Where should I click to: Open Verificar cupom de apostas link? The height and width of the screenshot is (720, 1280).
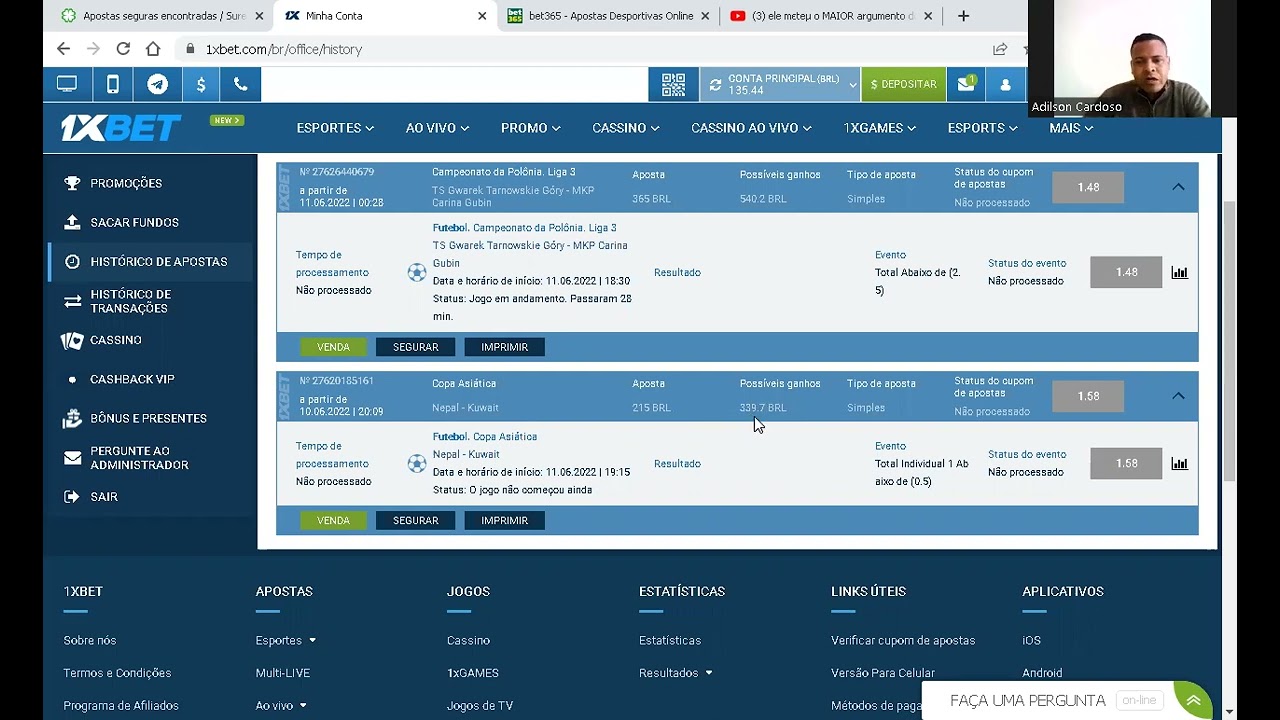point(903,640)
